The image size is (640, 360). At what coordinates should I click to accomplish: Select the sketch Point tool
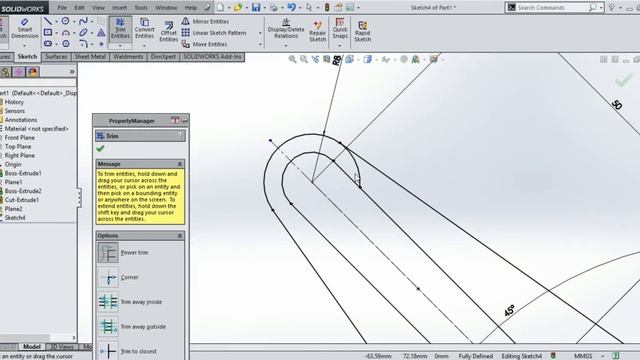(101, 44)
